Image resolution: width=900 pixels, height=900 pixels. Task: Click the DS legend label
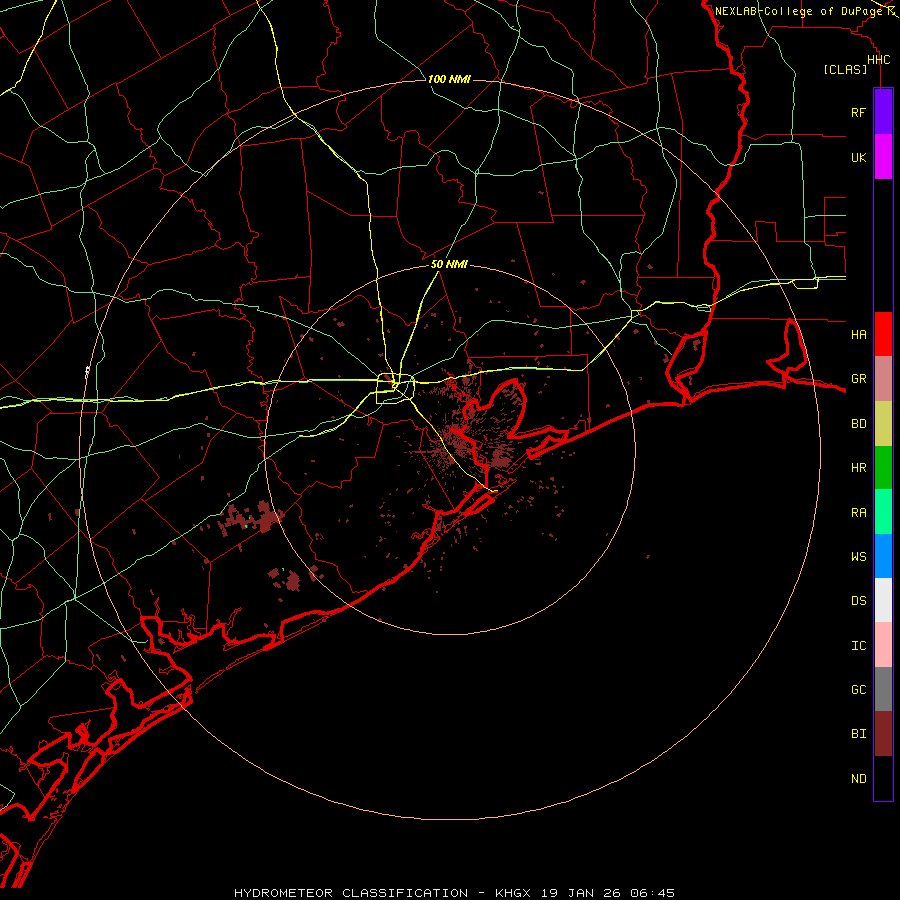click(x=859, y=600)
